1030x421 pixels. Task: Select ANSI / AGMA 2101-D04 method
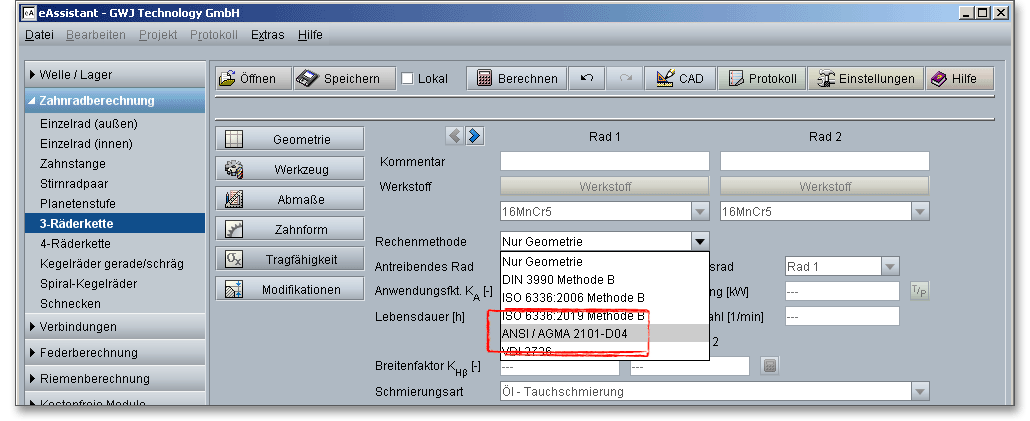tap(565, 334)
